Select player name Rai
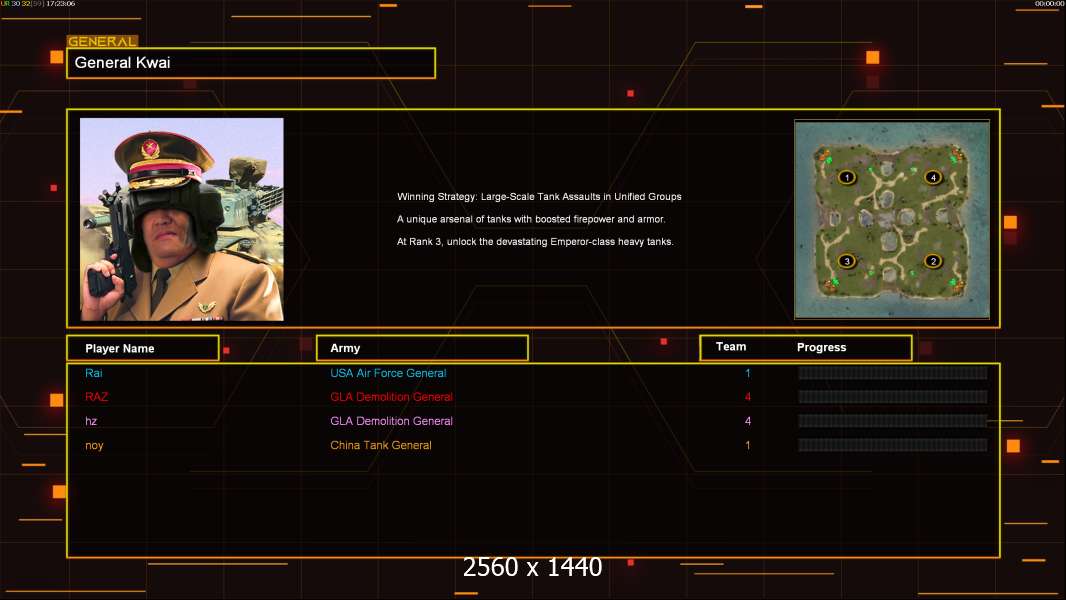Image resolution: width=1066 pixels, height=600 pixels. (94, 373)
